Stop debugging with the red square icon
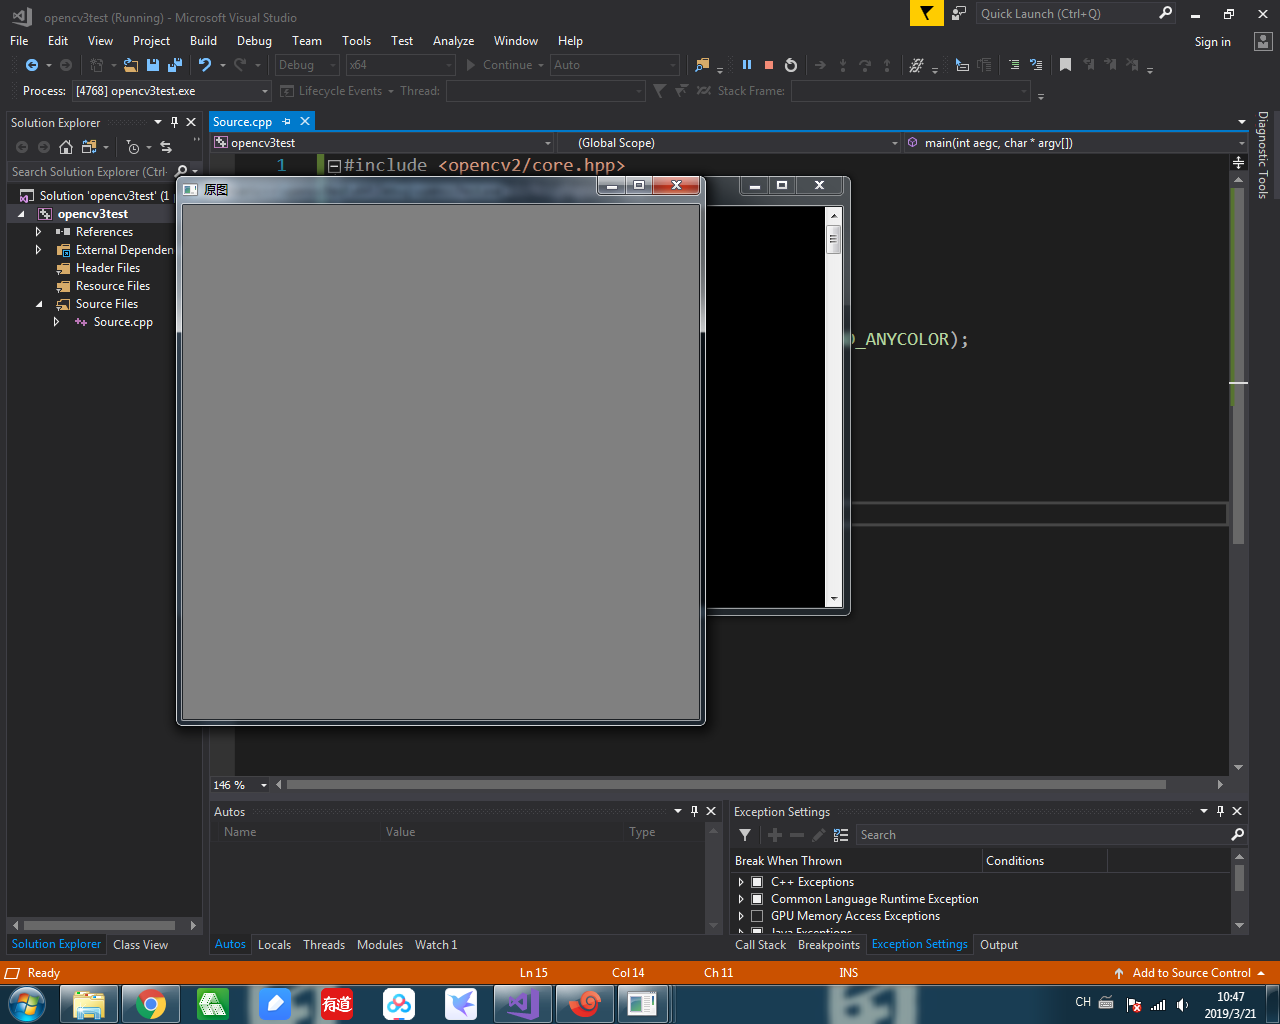Viewport: 1280px width, 1024px height. pyautogui.click(x=769, y=65)
